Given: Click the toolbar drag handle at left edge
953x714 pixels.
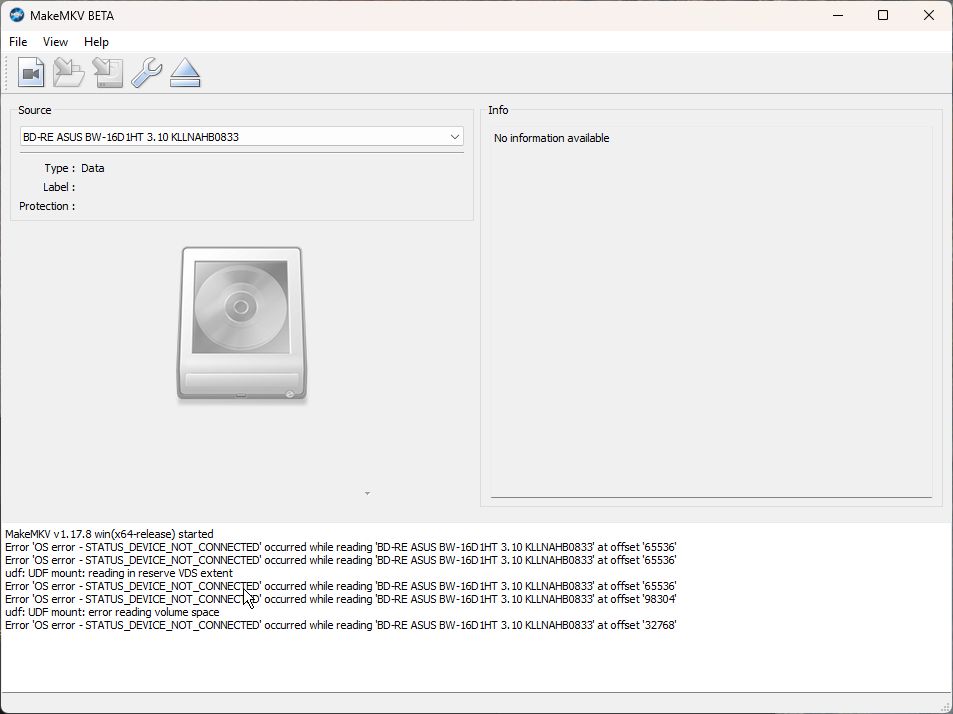Looking at the screenshot, I should tap(6, 73).
